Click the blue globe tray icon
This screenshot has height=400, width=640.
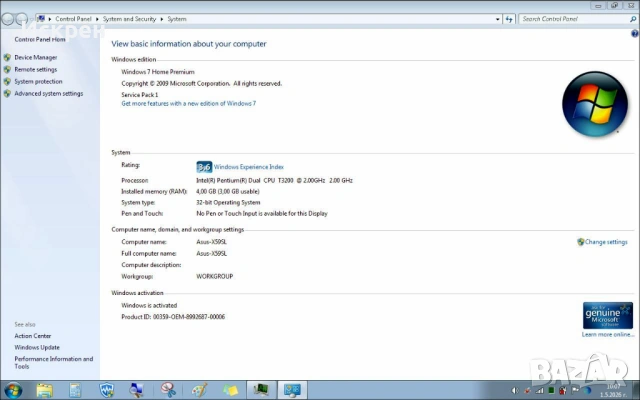(x=588, y=391)
